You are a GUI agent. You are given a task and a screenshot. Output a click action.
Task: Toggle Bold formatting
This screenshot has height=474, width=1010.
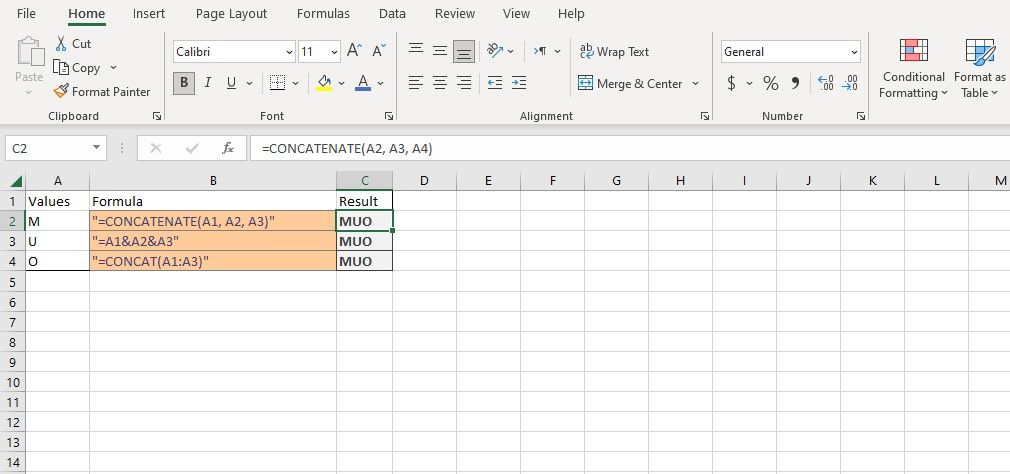coord(183,83)
